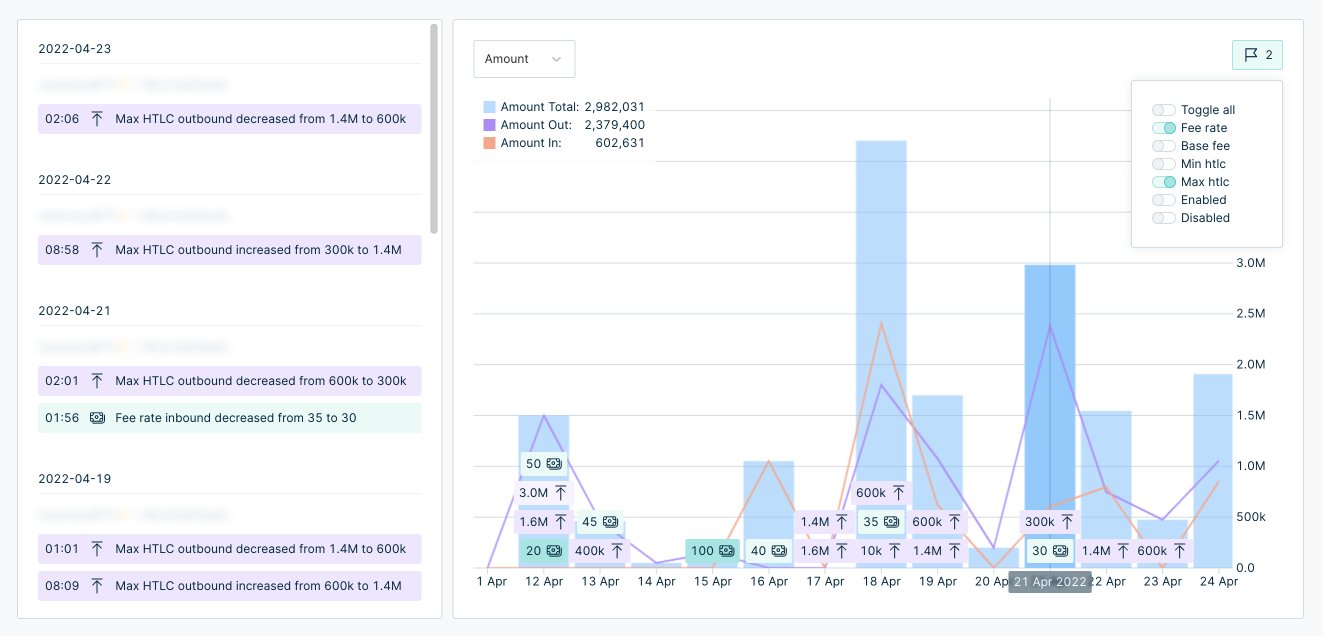Click the 40 fee rate marker near 16 Apr

pos(769,551)
